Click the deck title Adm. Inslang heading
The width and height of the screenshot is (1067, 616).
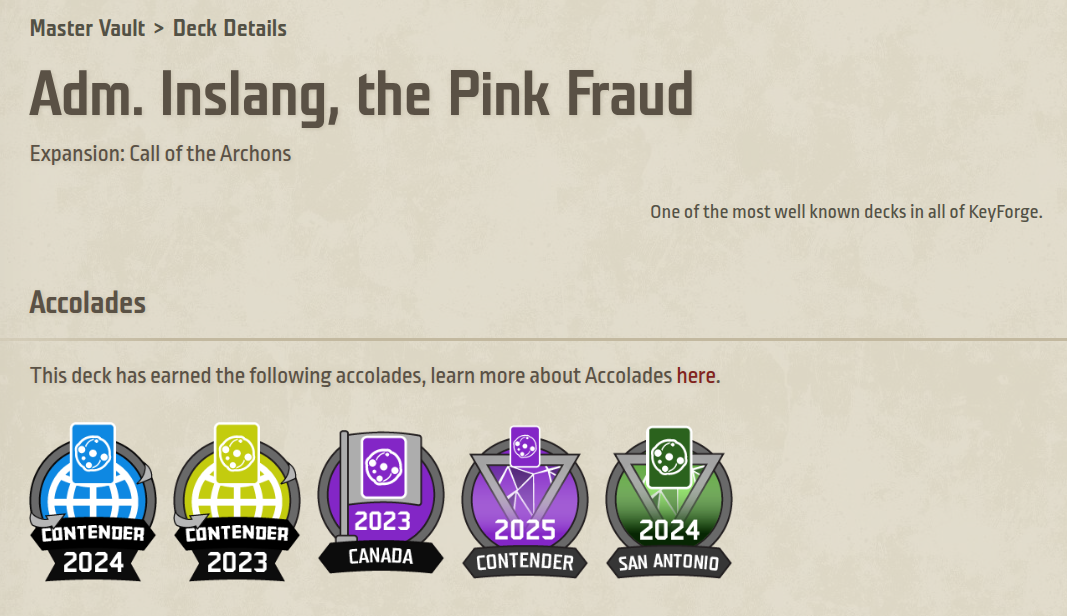[361, 95]
